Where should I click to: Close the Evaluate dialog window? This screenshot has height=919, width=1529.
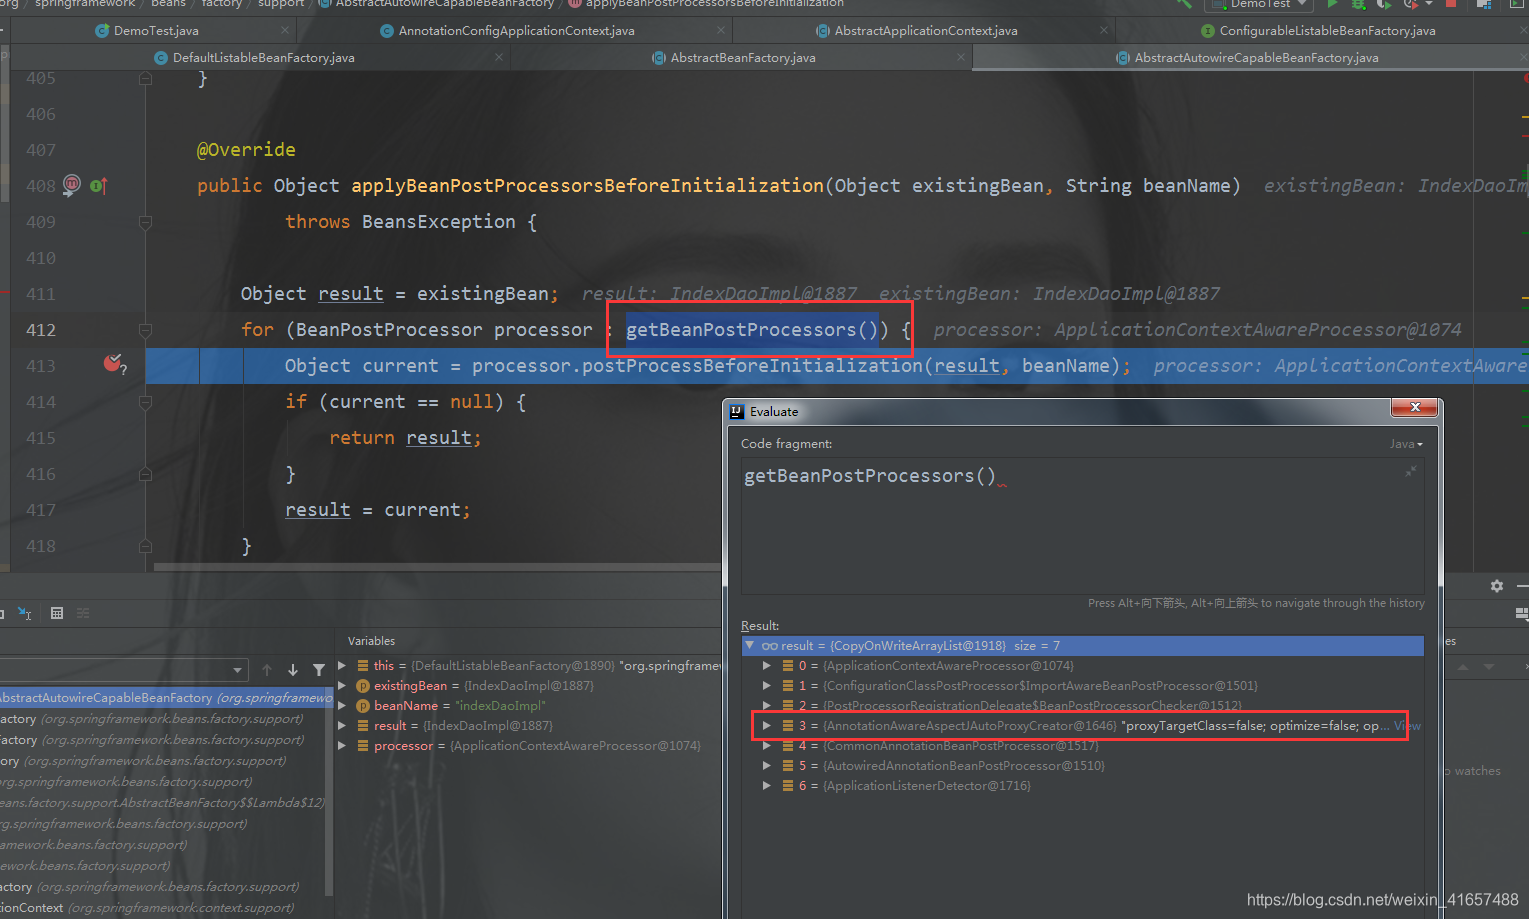(1414, 407)
